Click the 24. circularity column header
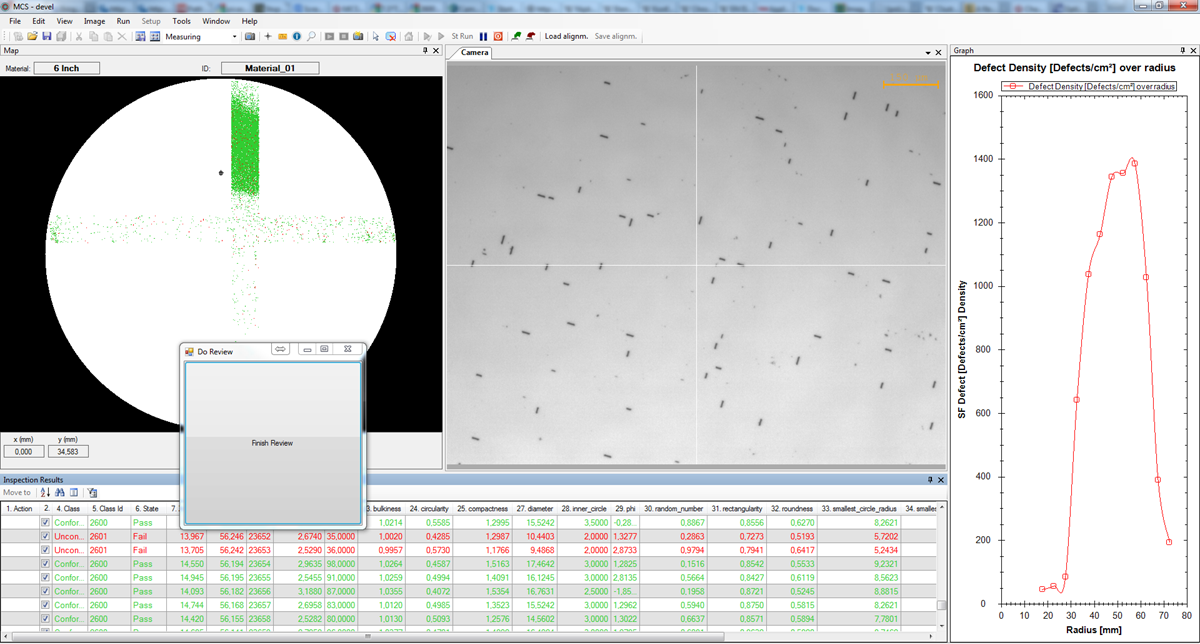This screenshot has height=644, width=1200. [427, 508]
